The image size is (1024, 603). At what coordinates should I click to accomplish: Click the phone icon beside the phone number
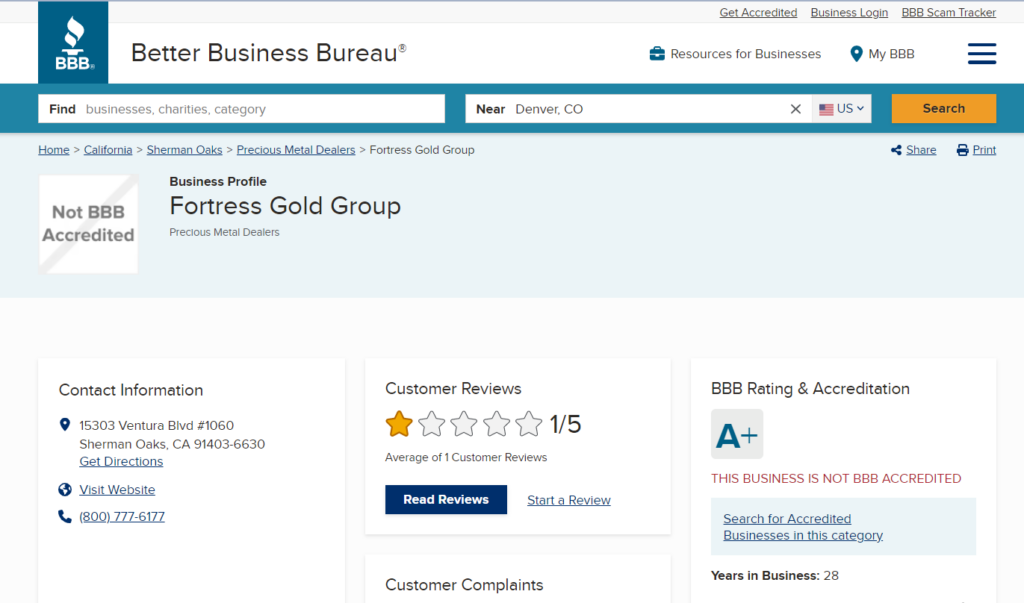pos(65,517)
